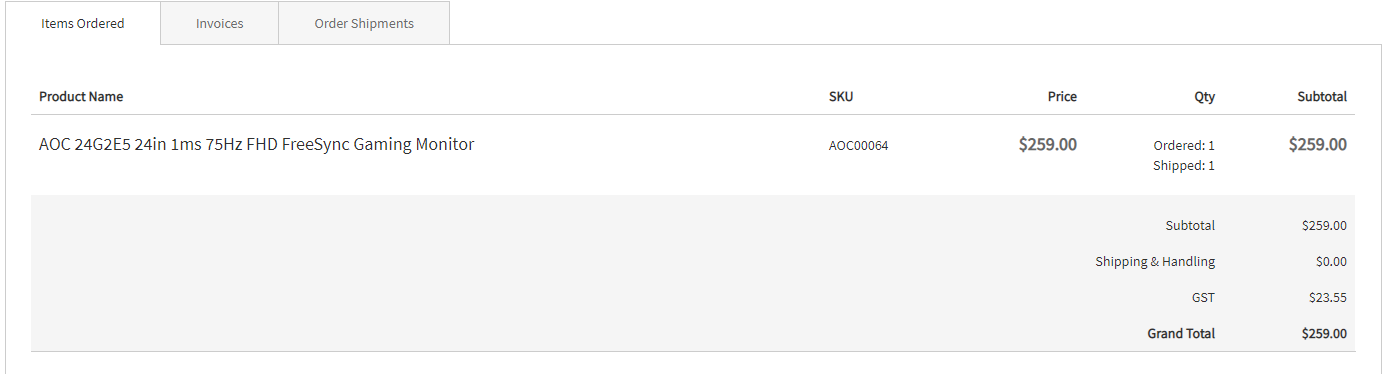This screenshot has width=1399, height=374.
Task: Click the Price column header
Action: click(1062, 97)
